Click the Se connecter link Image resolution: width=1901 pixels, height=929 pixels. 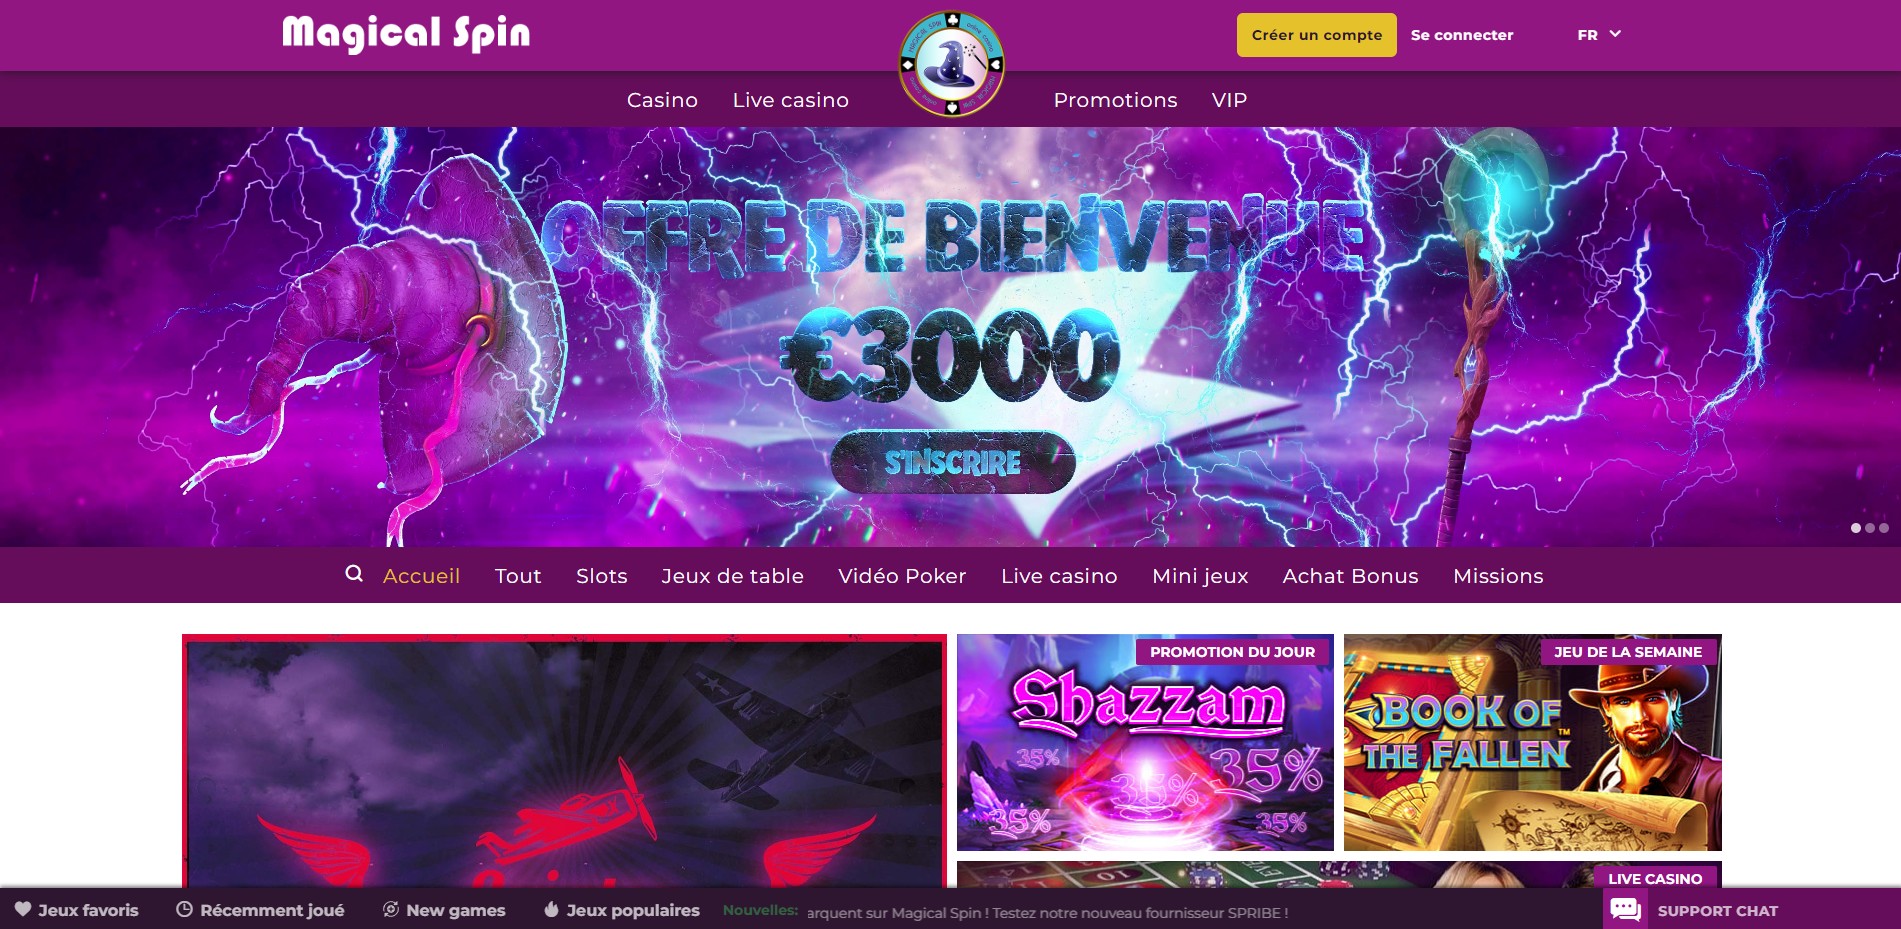(1462, 35)
